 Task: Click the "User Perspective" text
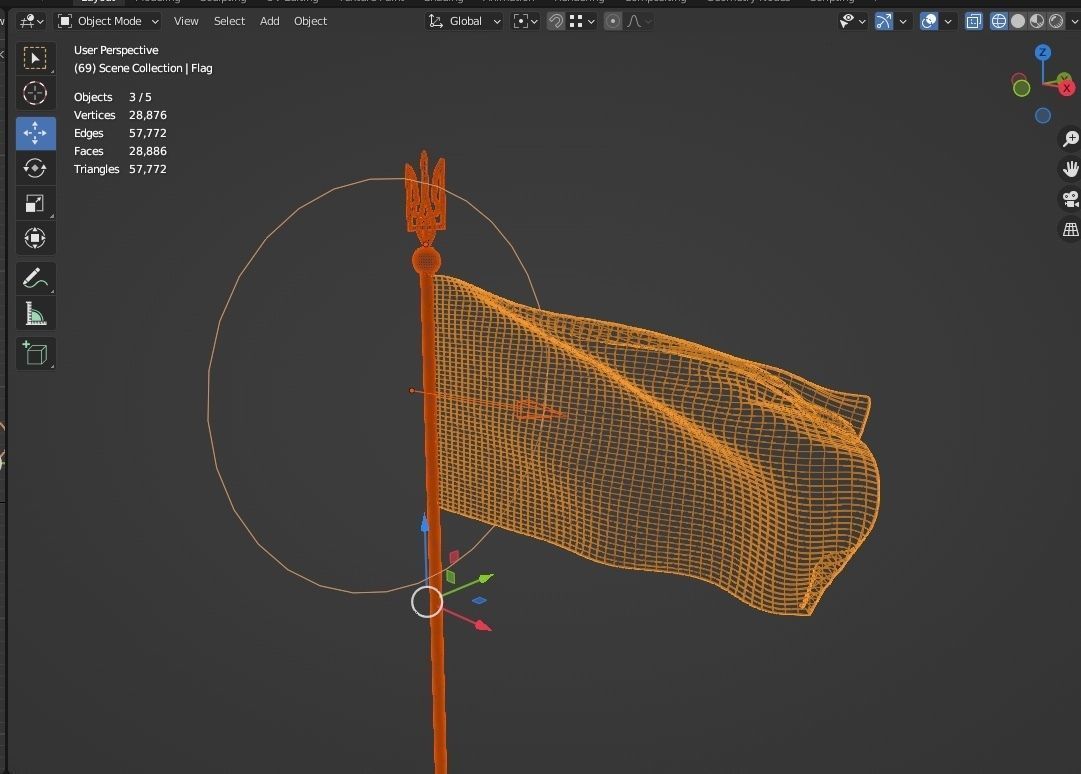tap(116, 50)
